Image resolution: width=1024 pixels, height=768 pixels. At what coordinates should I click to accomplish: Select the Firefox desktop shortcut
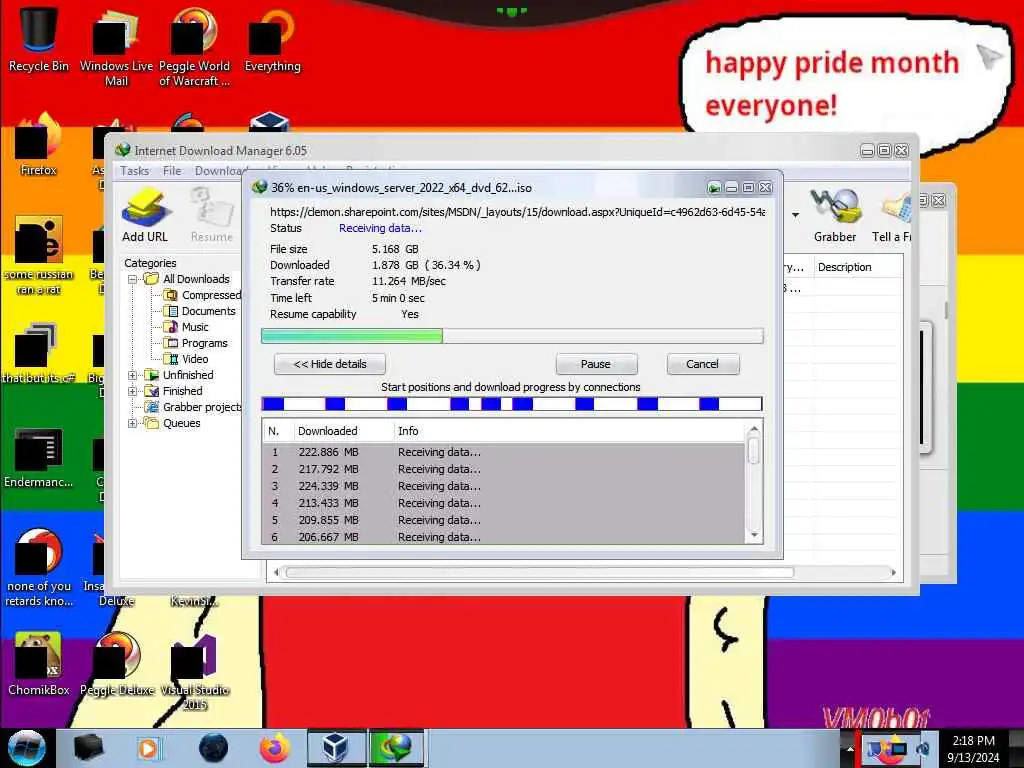tap(39, 145)
